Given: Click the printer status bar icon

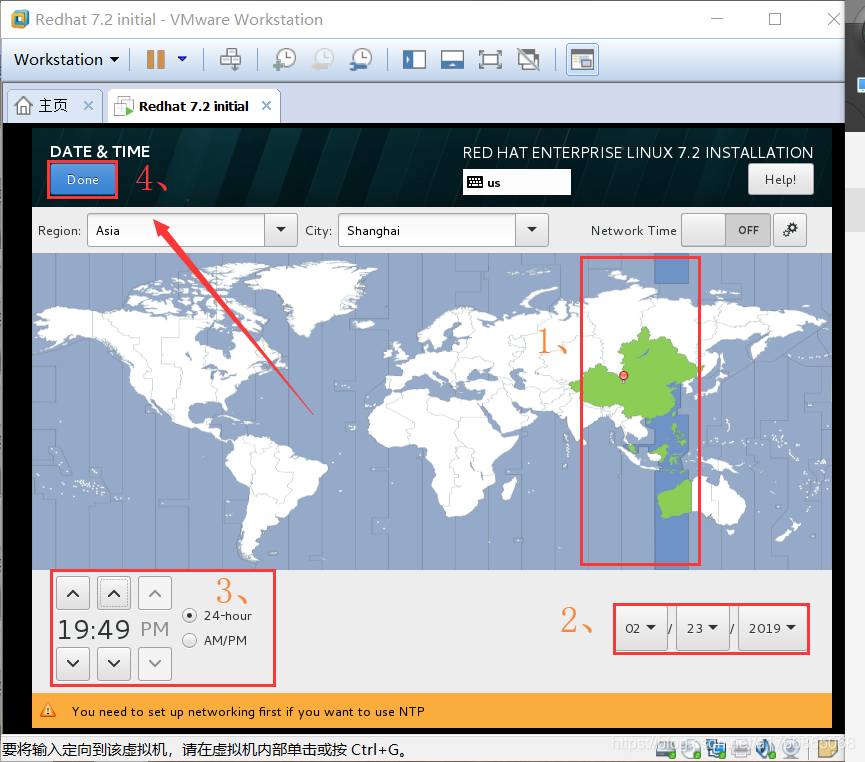Looking at the screenshot, I should point(741,749).
